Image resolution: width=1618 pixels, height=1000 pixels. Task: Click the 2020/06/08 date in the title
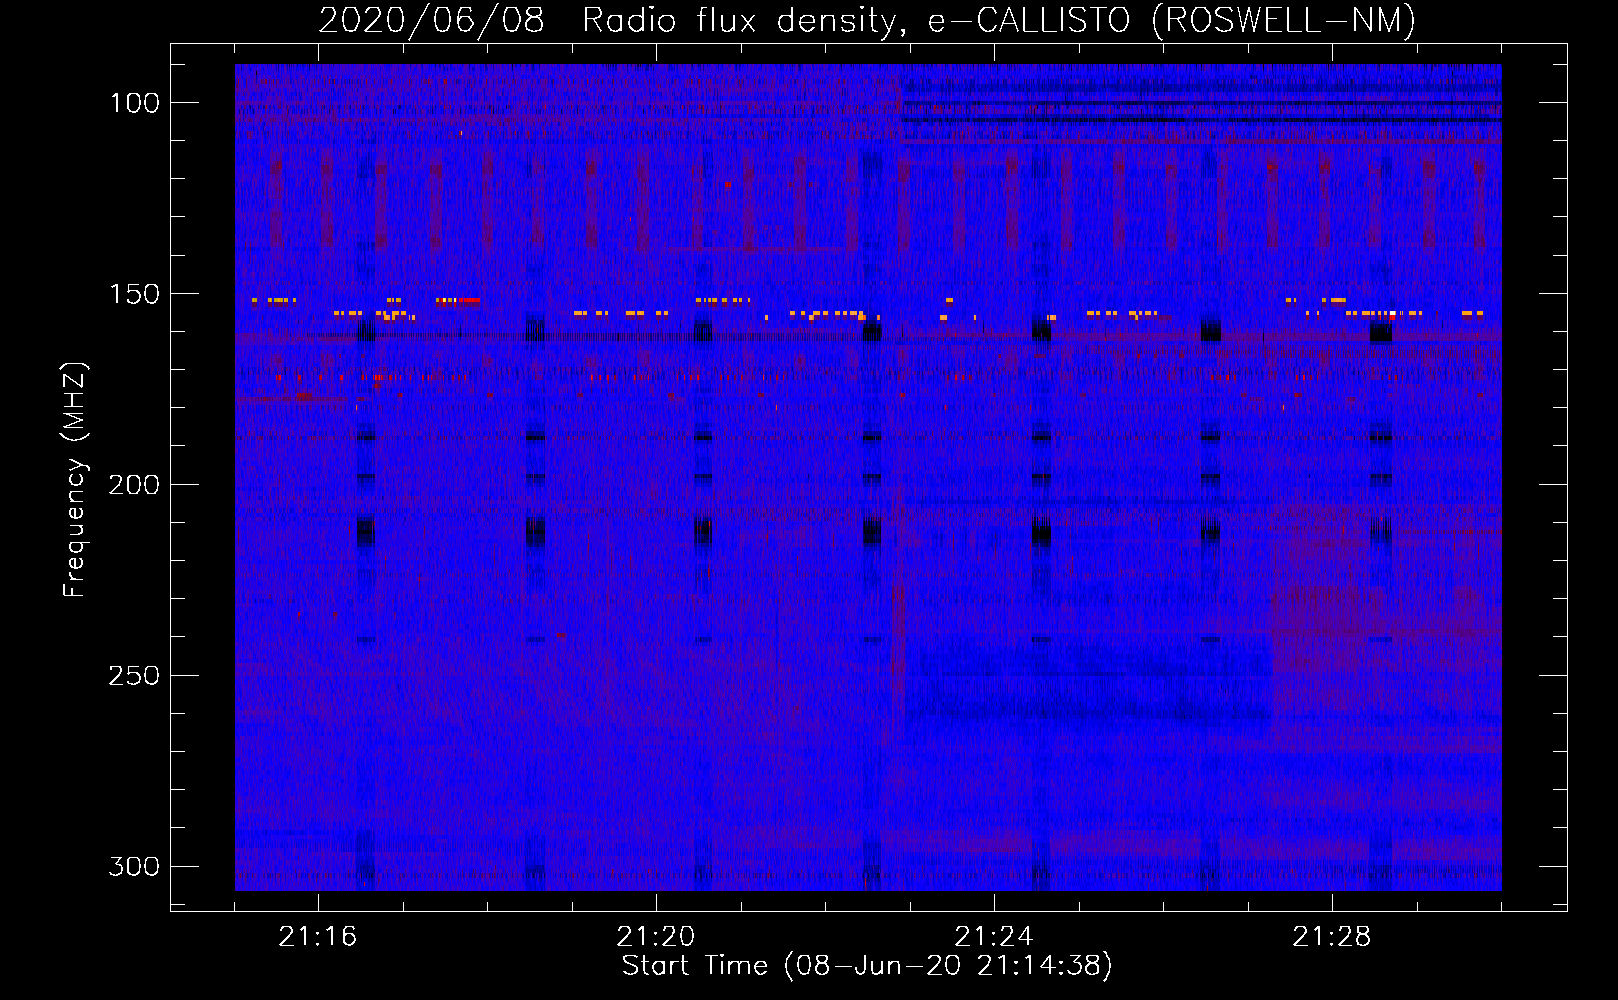(x=431, y=20)
